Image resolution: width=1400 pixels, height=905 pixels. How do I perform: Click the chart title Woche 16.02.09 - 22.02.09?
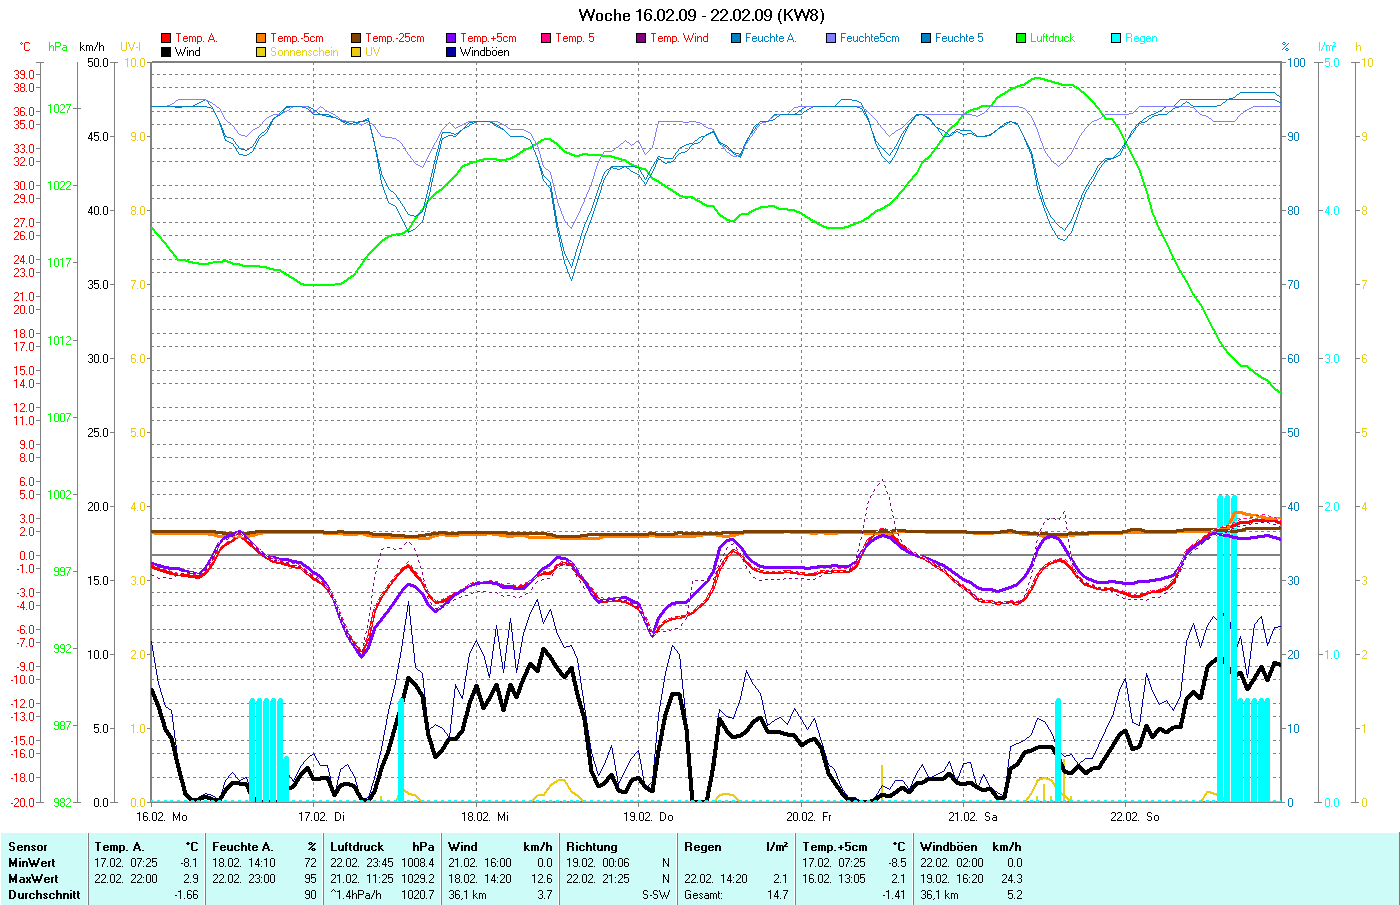(701, 15)
